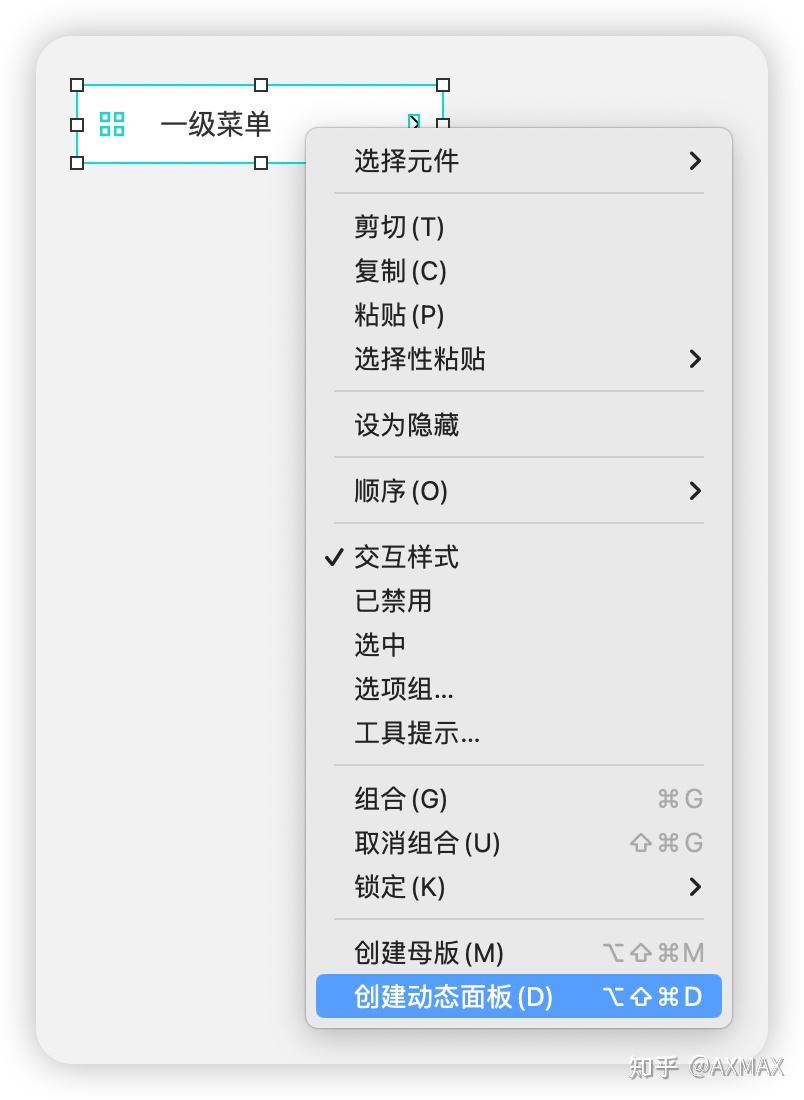
Task: Click the teal interaction marker on the widget
Action: (x=413, y=122)
